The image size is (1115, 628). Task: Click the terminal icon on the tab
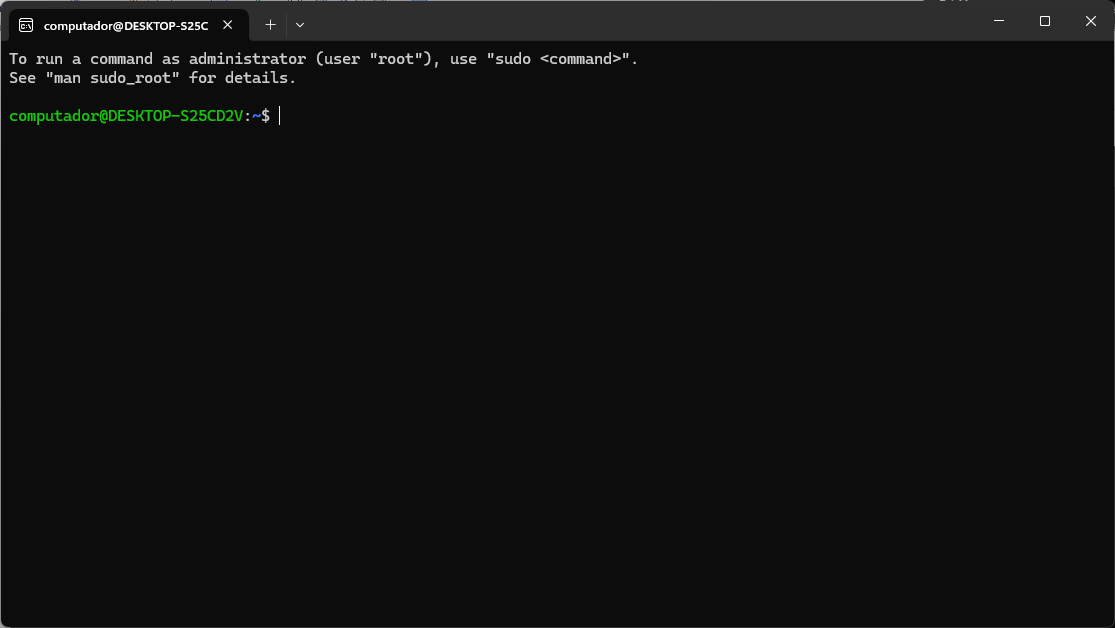(26, 25)
